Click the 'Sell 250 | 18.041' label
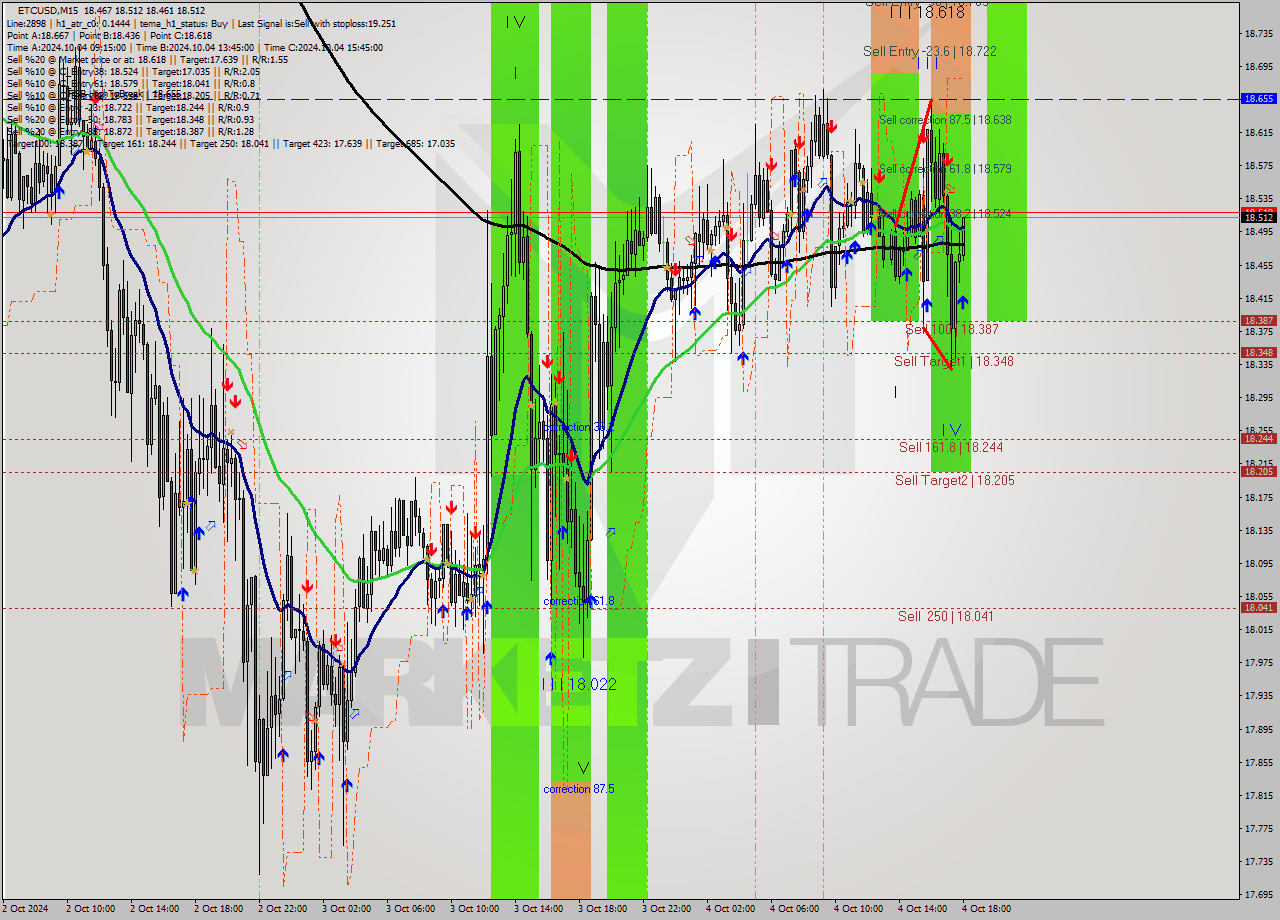This screenshot has width=1280, height=920. (945, 616)
